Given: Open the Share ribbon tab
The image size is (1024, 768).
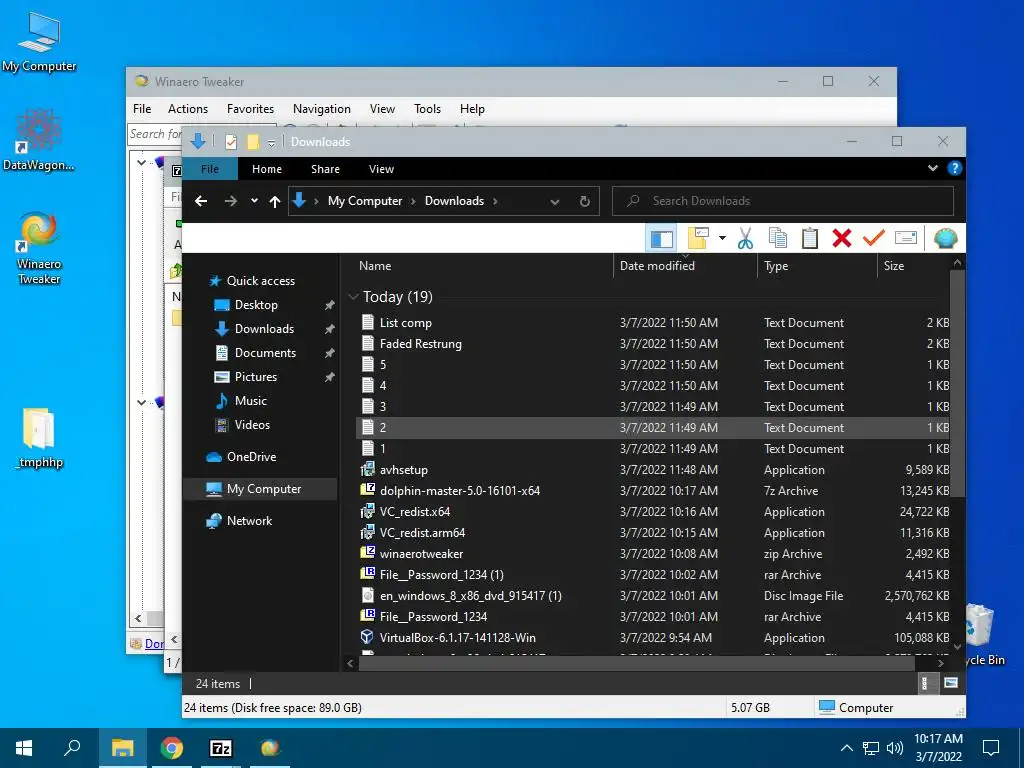Looking at the screenshot, I should (325, 169).
